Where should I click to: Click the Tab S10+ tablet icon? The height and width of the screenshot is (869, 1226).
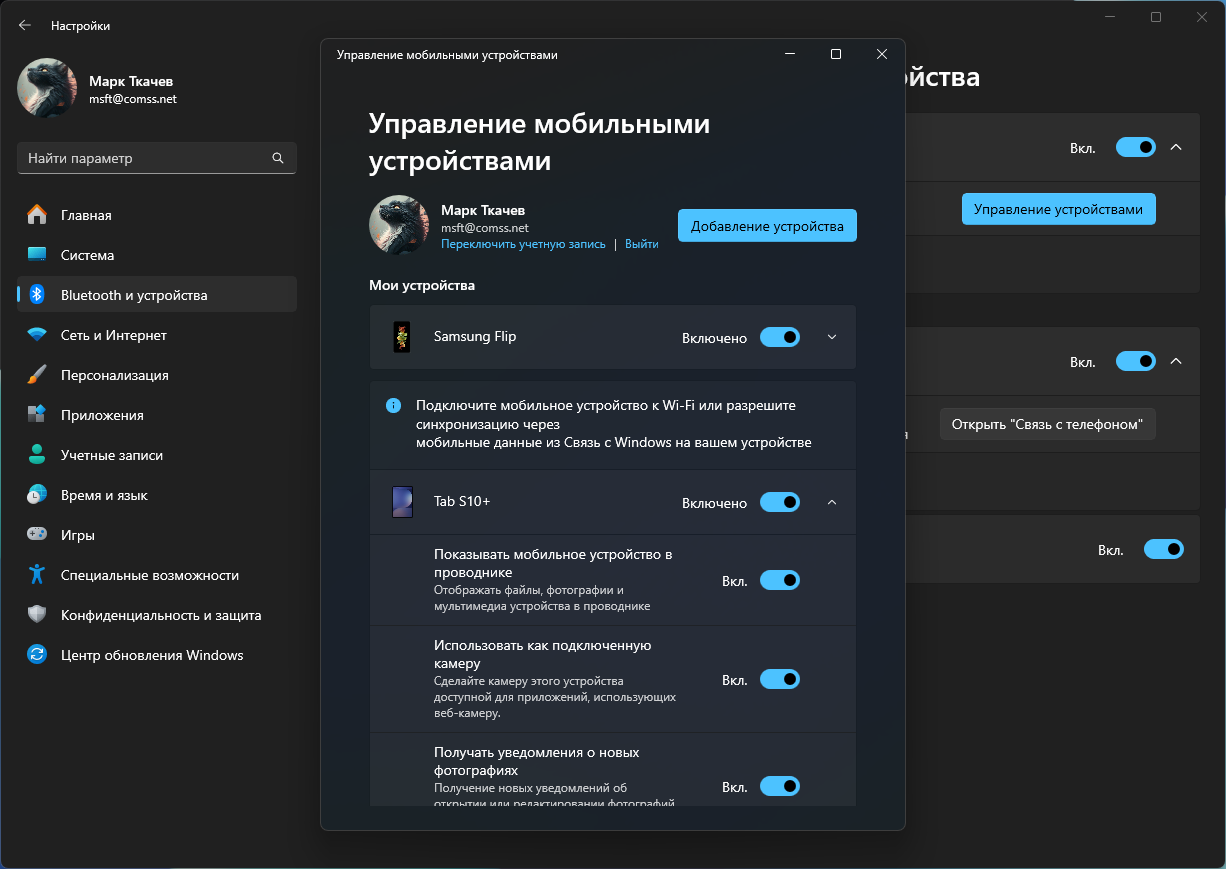(402, 502)
